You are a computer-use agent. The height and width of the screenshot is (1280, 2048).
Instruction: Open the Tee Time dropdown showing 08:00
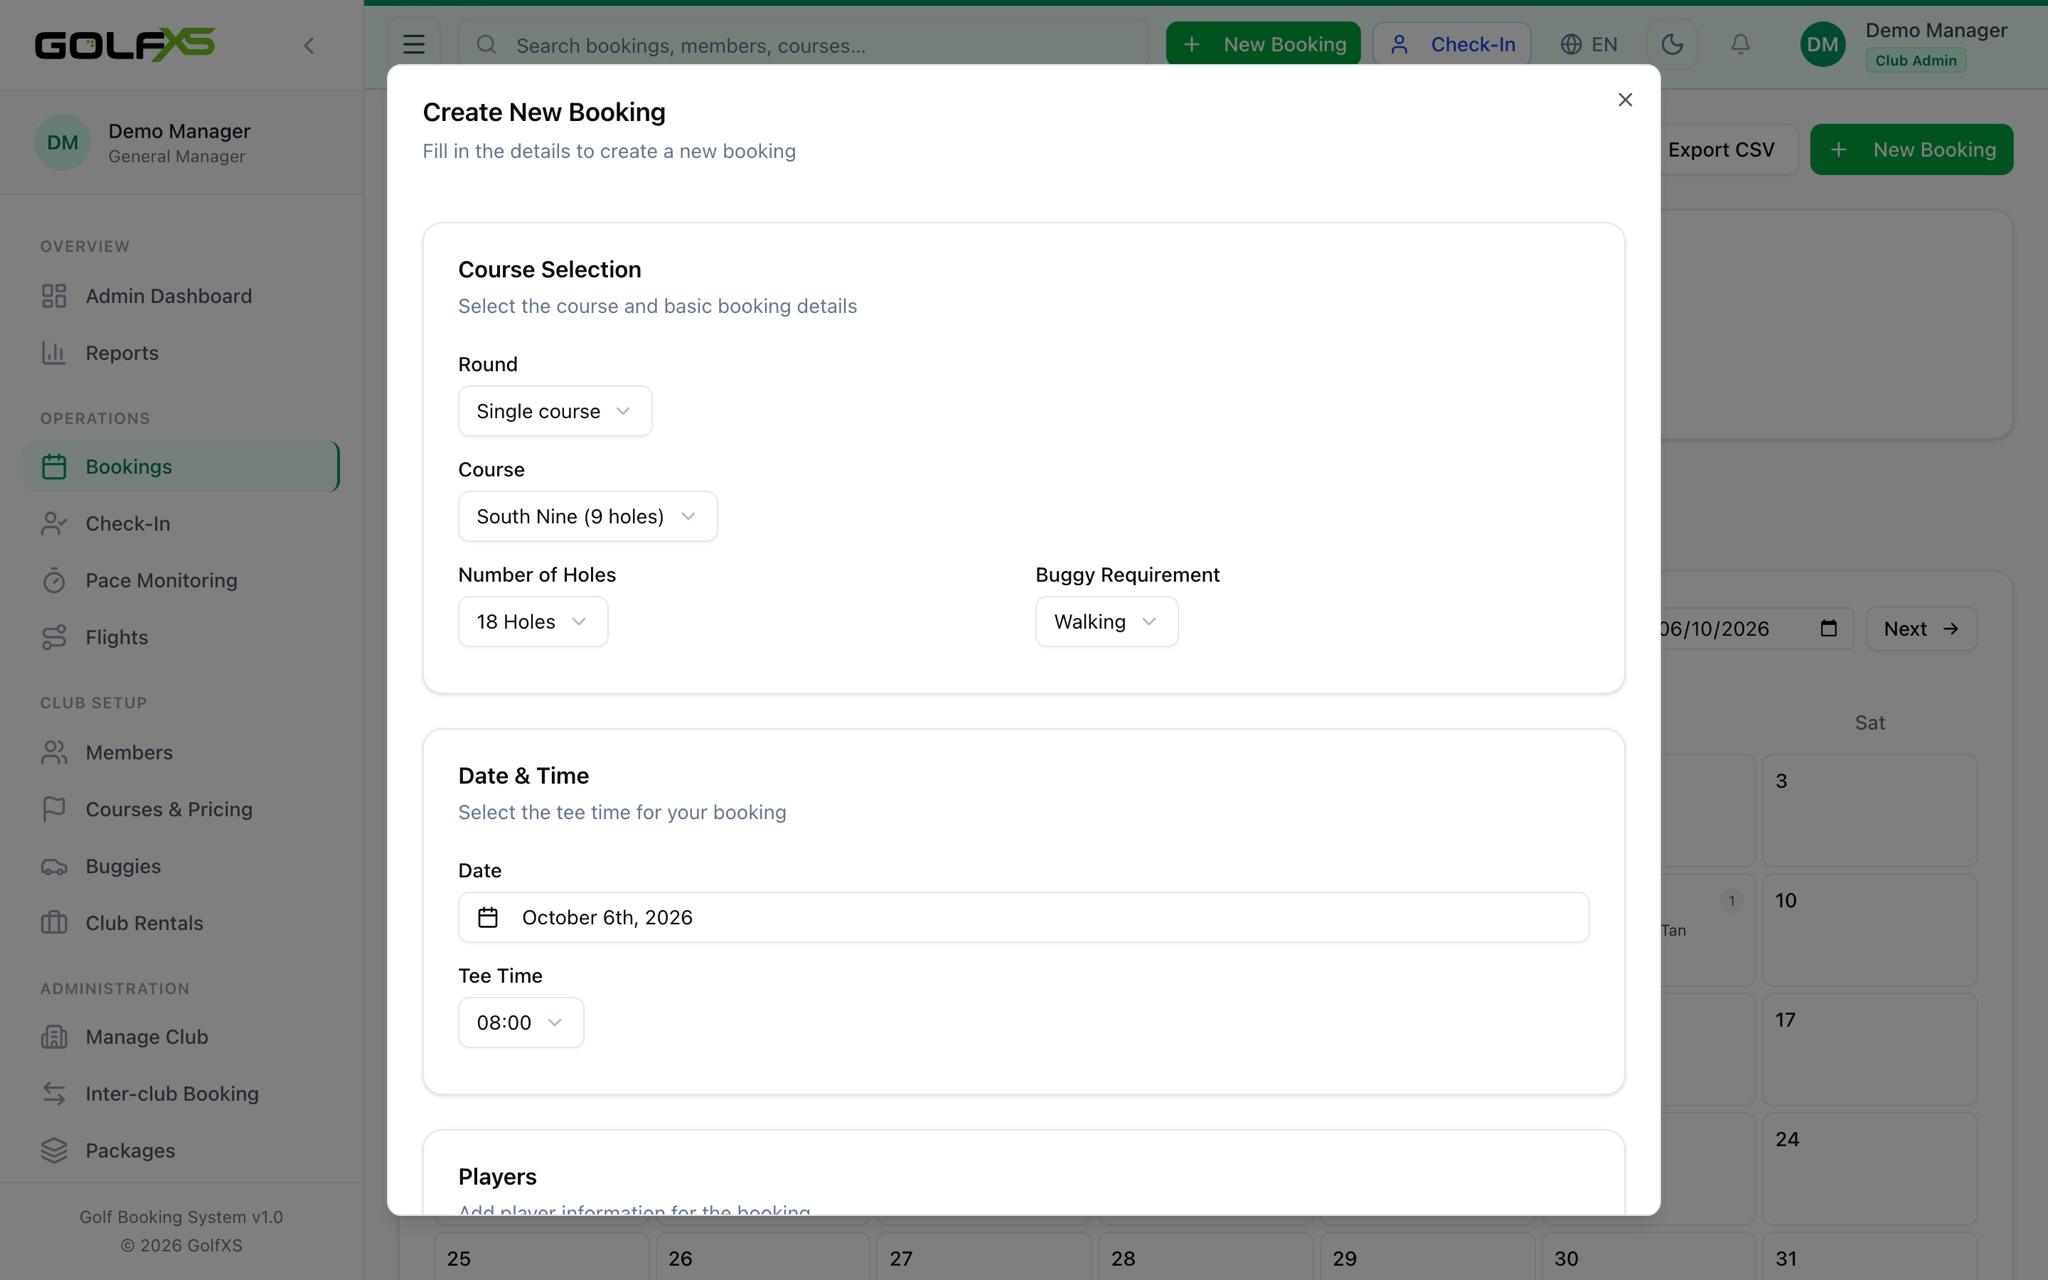521,1022
